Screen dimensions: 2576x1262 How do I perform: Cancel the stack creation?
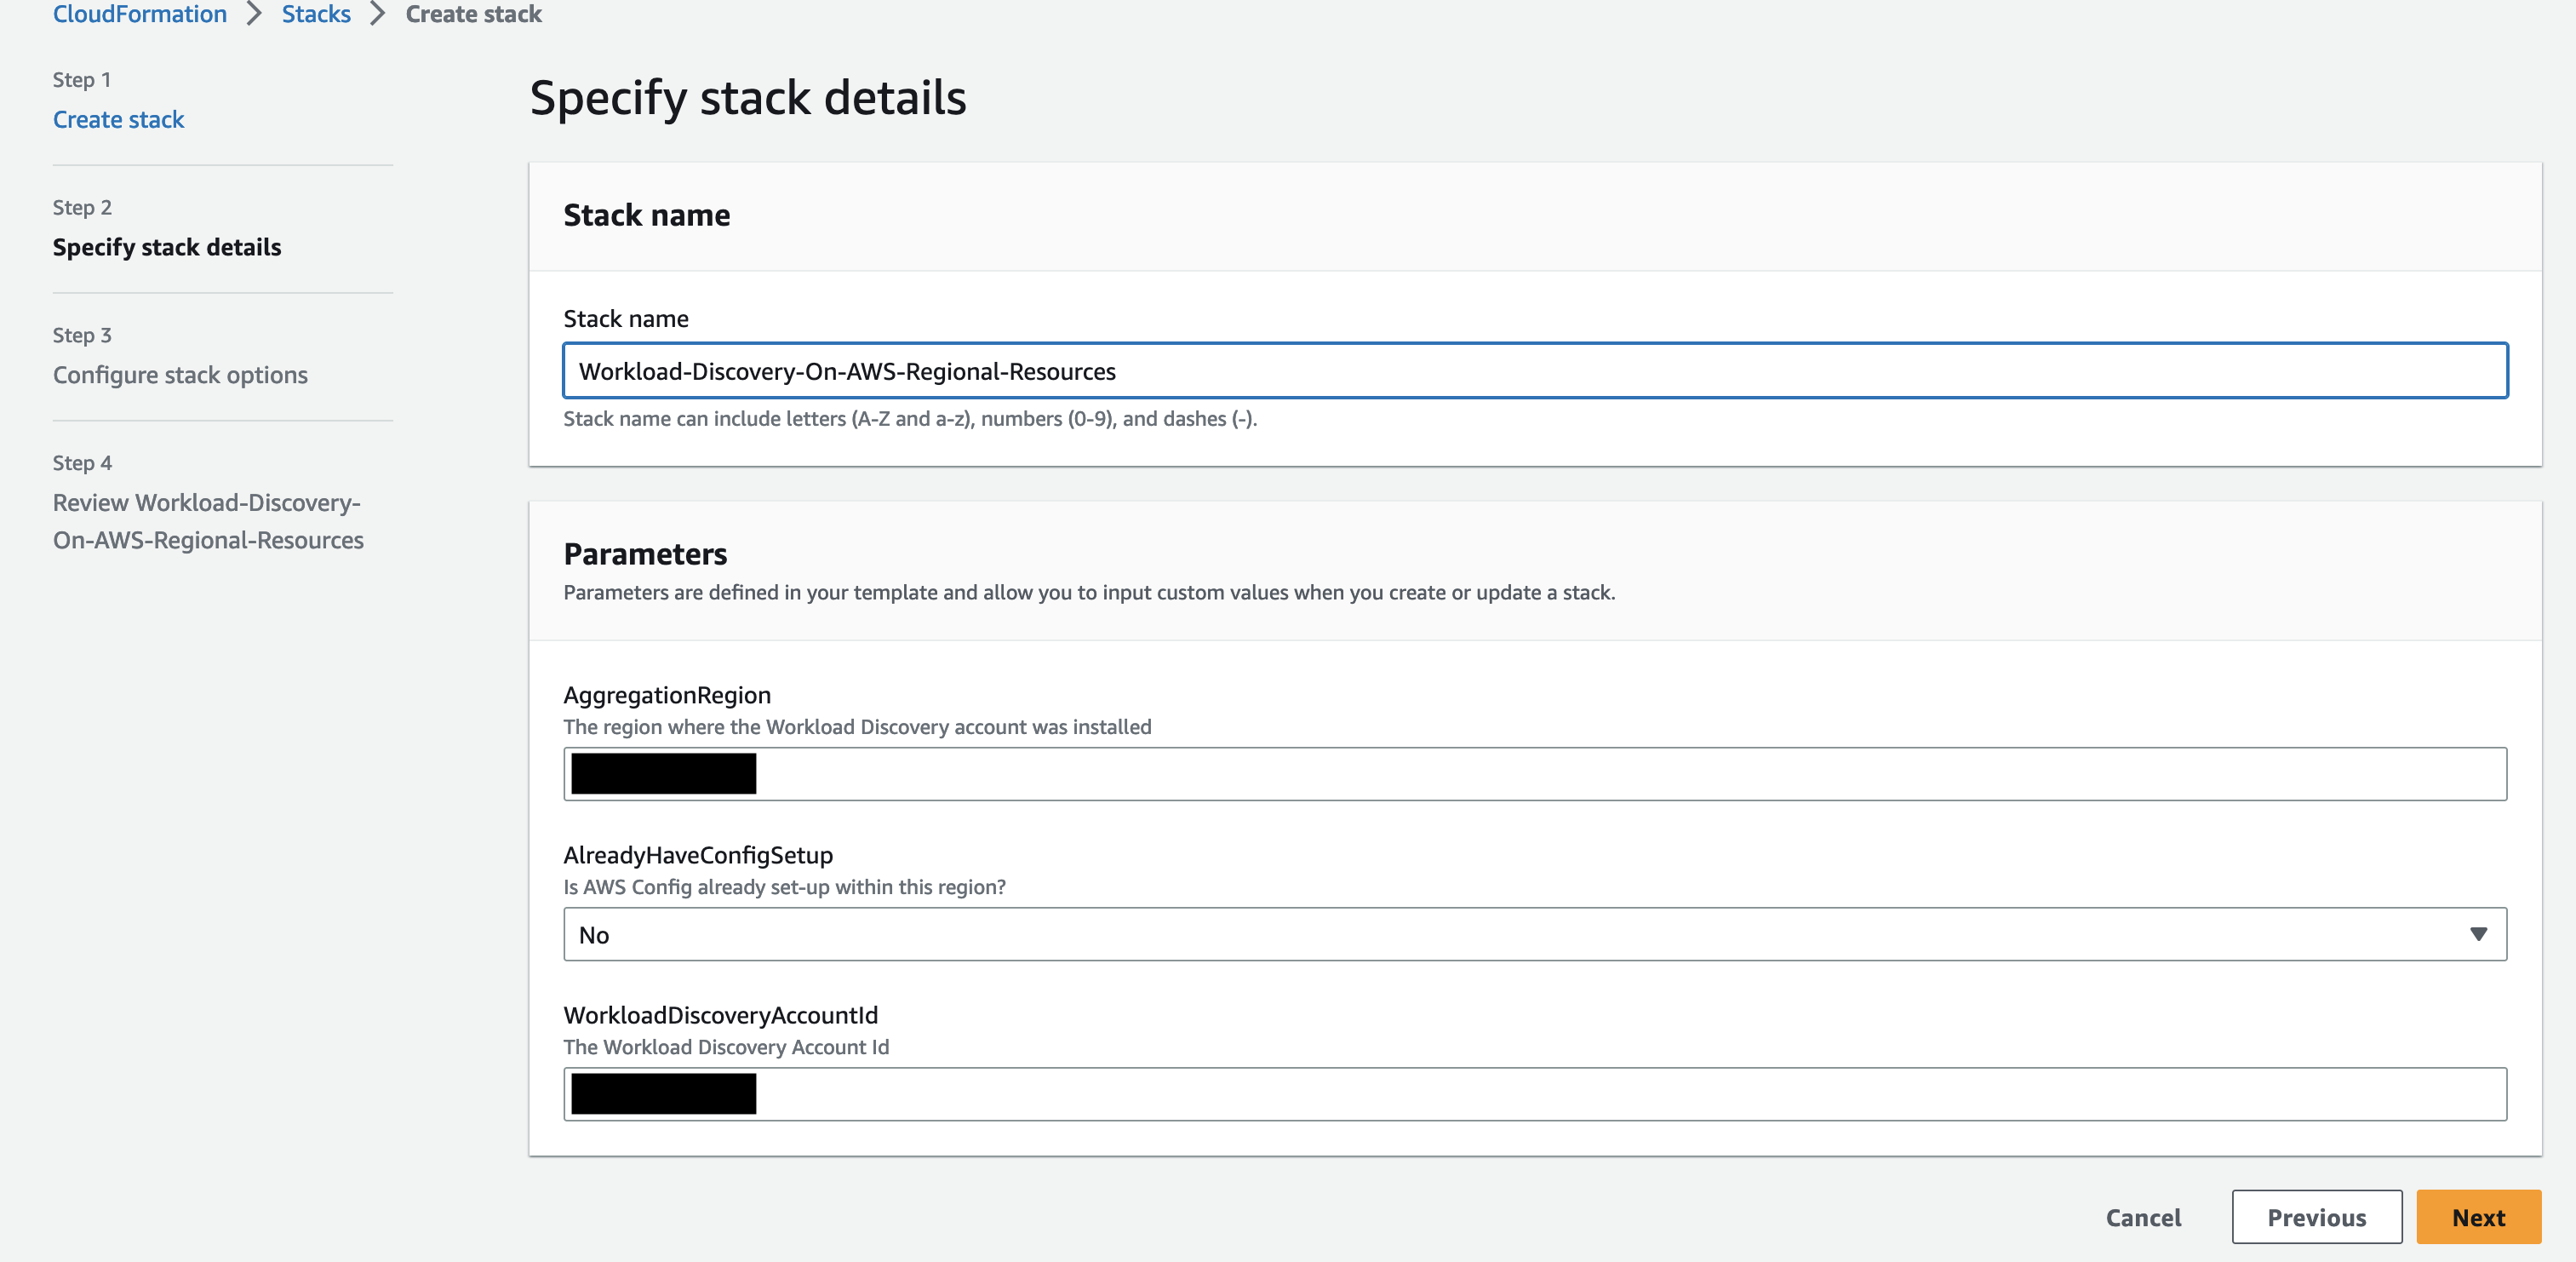[x=2143, y=1218]
